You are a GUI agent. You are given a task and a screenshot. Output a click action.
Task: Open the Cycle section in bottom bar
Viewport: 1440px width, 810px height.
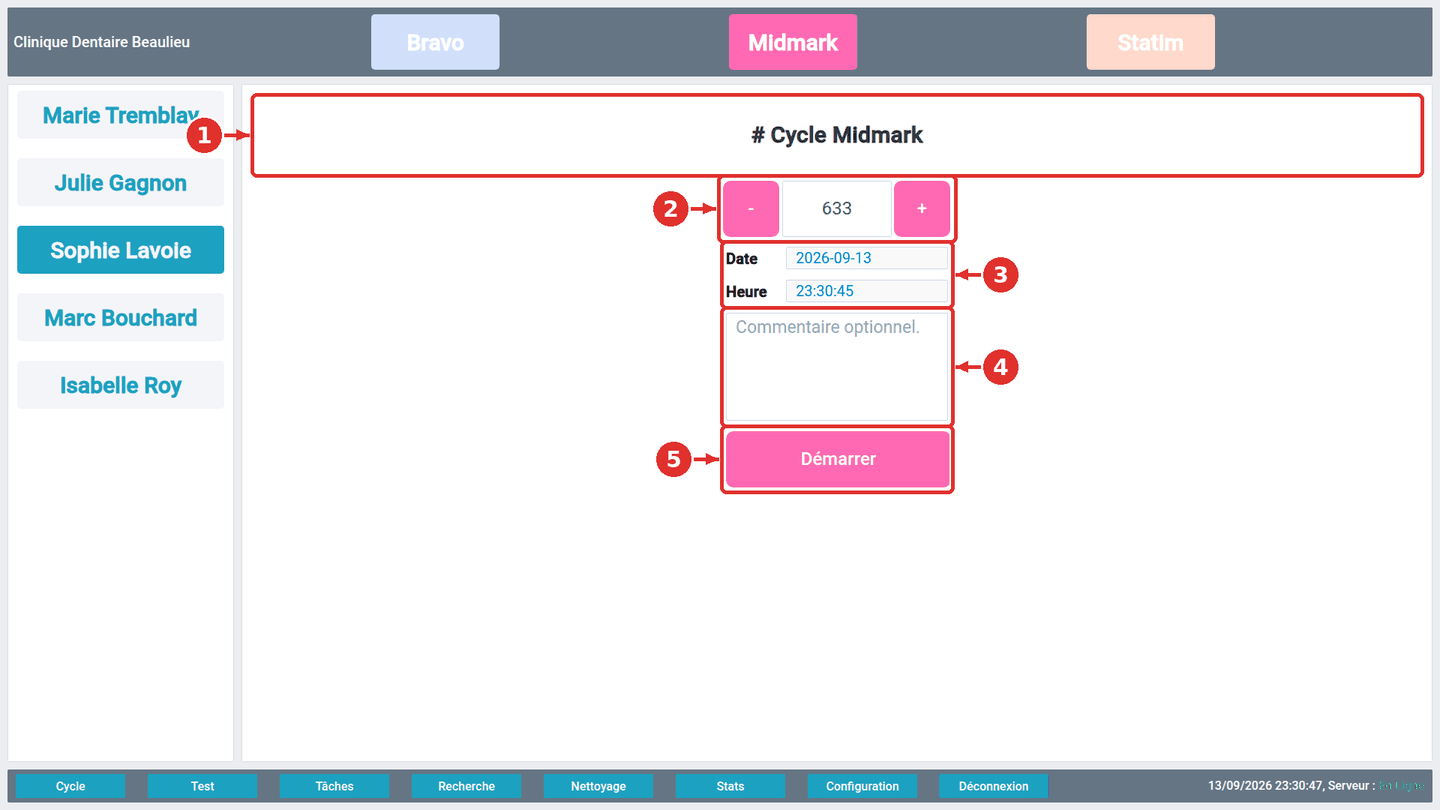[x=71, y=786]
